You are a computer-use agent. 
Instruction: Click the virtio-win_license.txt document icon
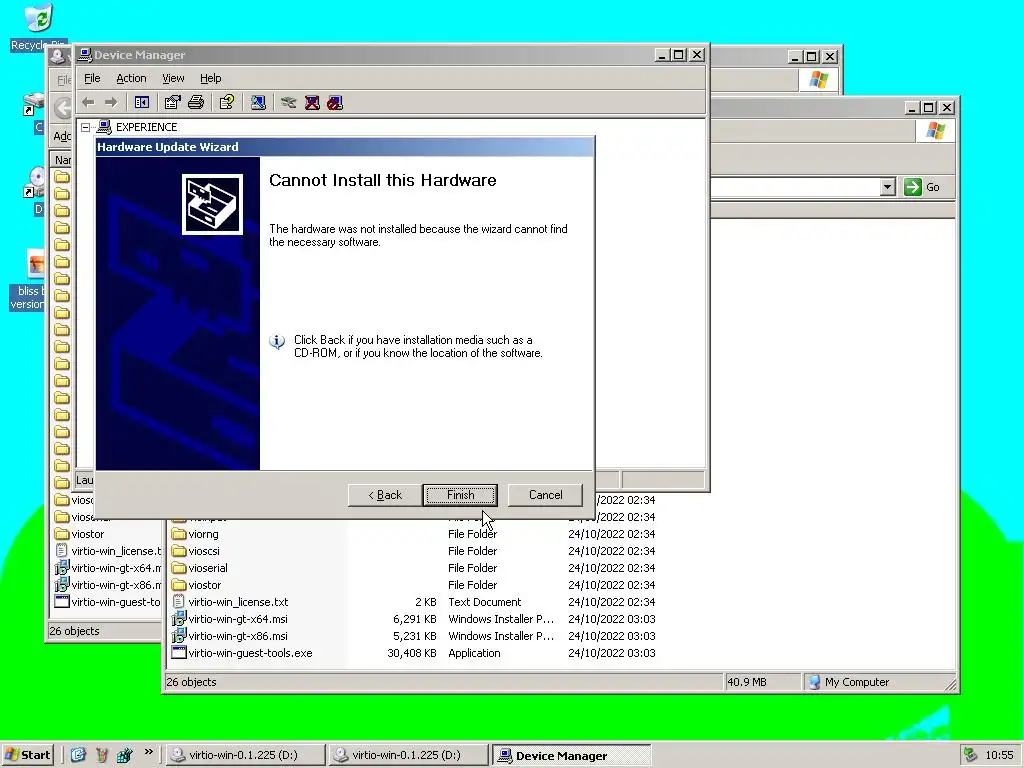178,602
